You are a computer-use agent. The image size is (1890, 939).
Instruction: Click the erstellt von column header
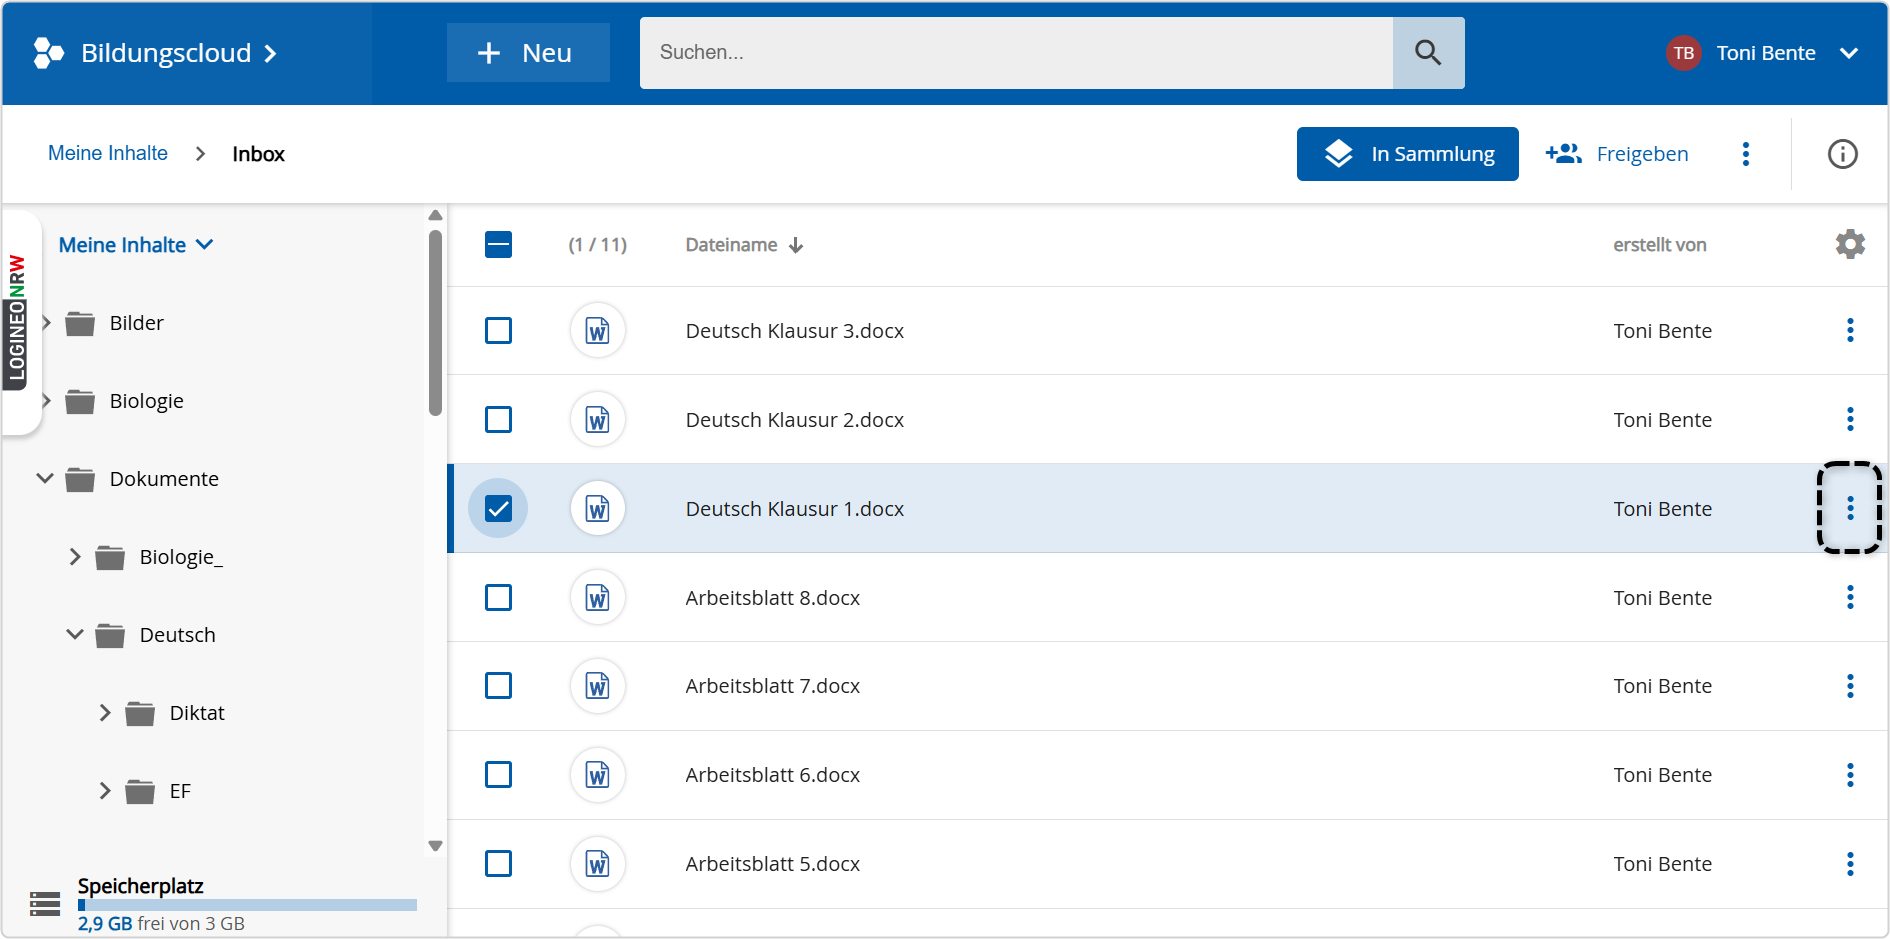pyautogui.click(x=1660, y=245)
